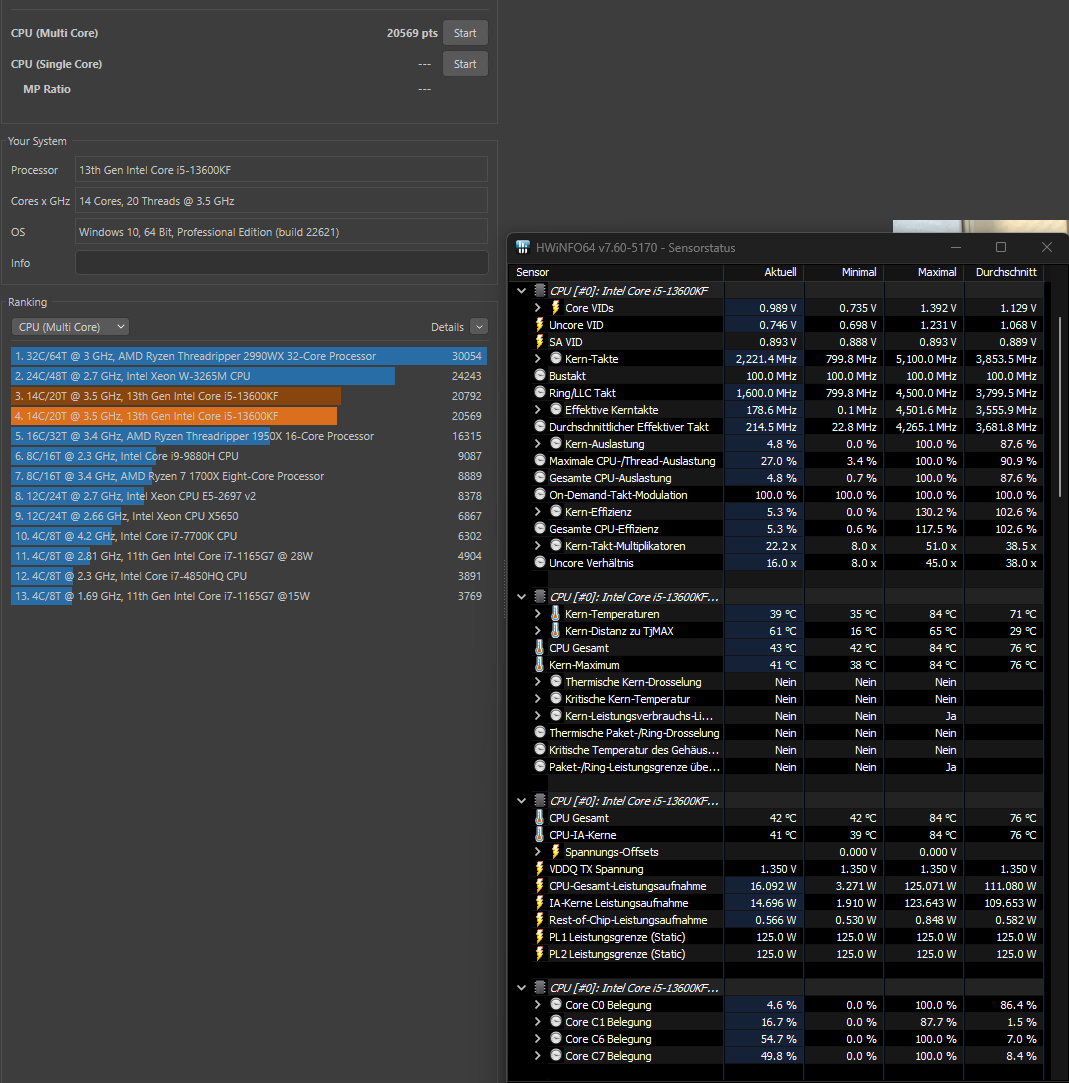Click the icon of On-Demand-Takt-Modulation
This screenshot has height=1083, width=1069.
click(x=540, y=495)
